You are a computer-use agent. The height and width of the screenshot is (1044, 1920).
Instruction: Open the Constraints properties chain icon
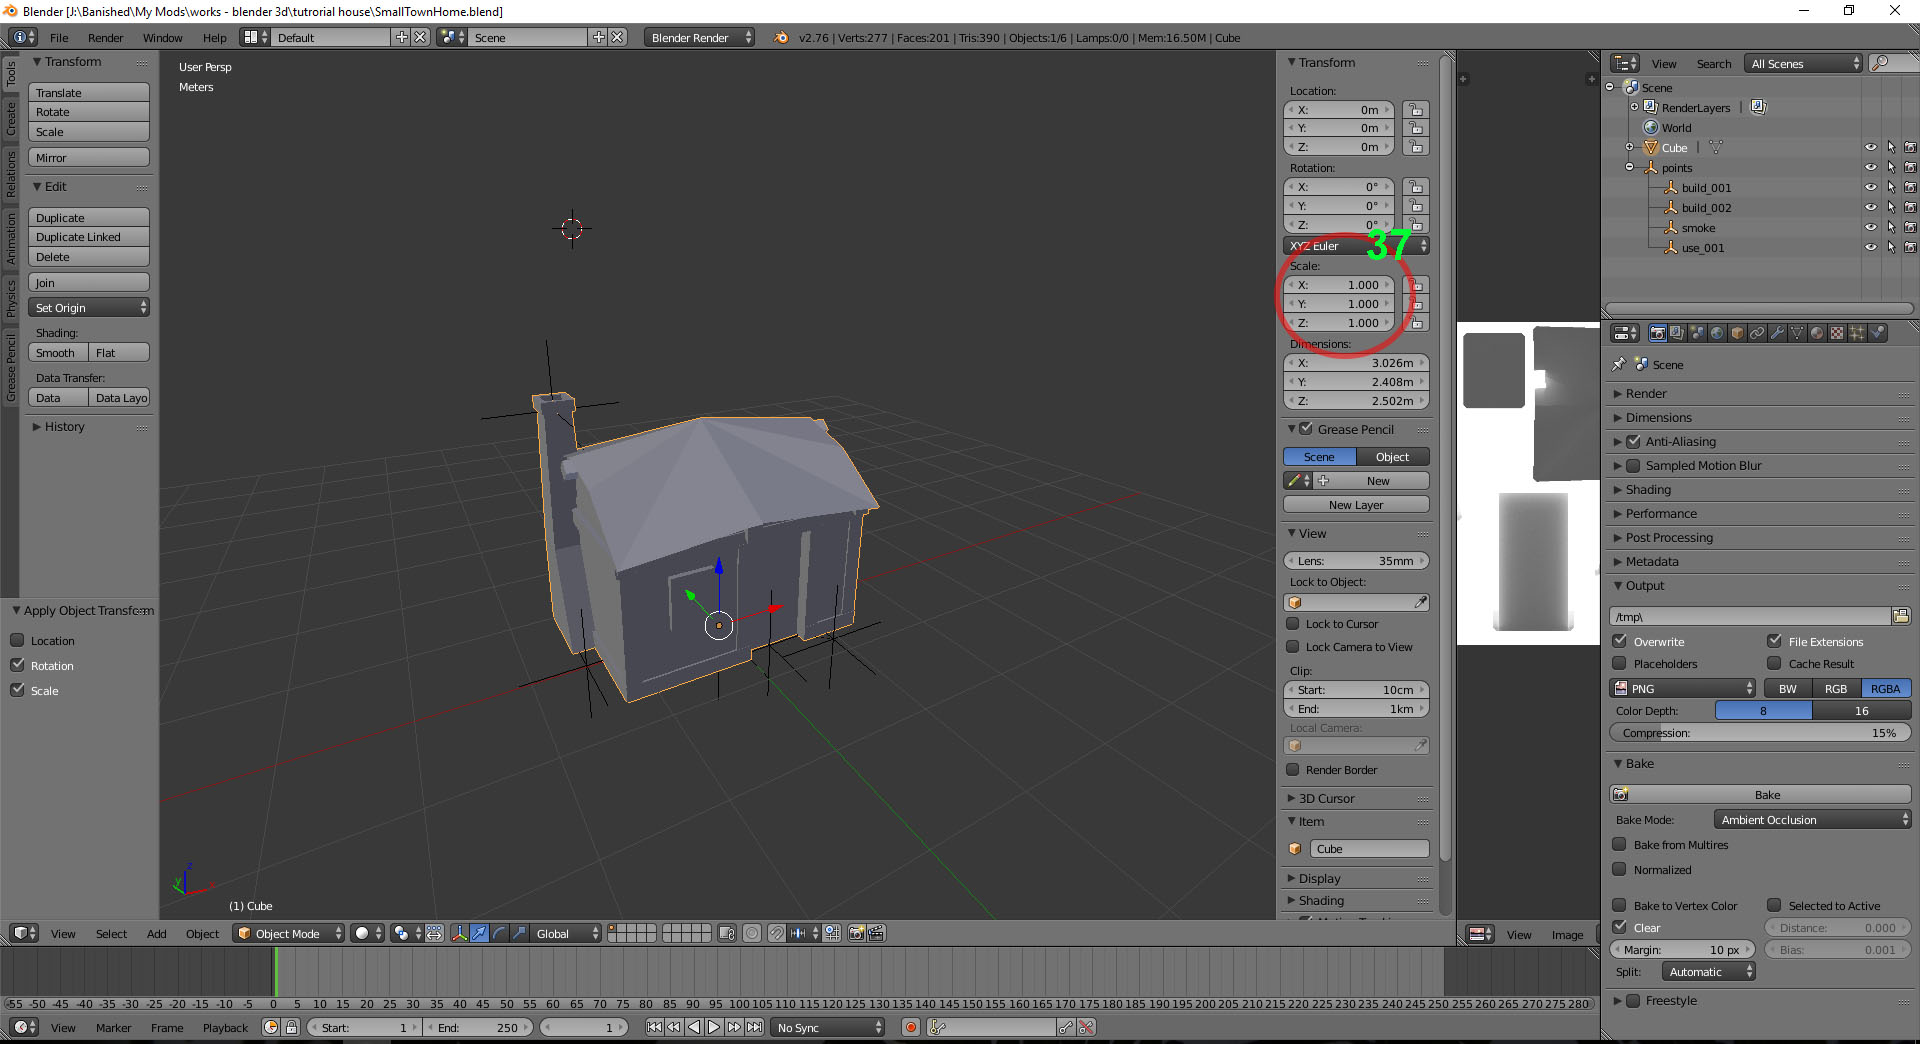1757,333
